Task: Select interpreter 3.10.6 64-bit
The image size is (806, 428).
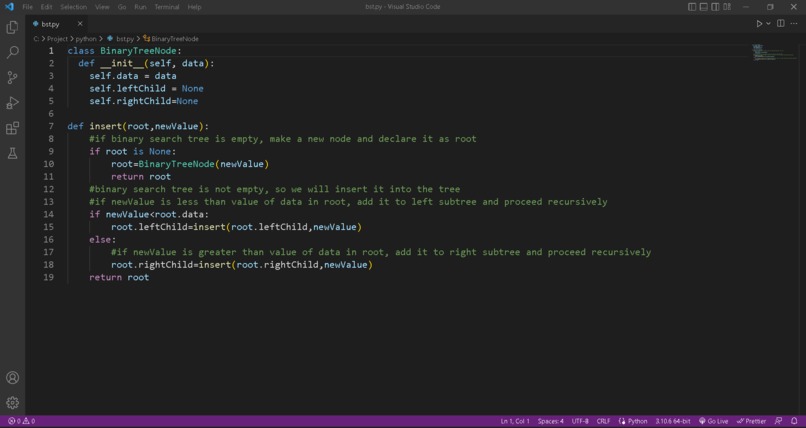Action: [x=672, y=421]
